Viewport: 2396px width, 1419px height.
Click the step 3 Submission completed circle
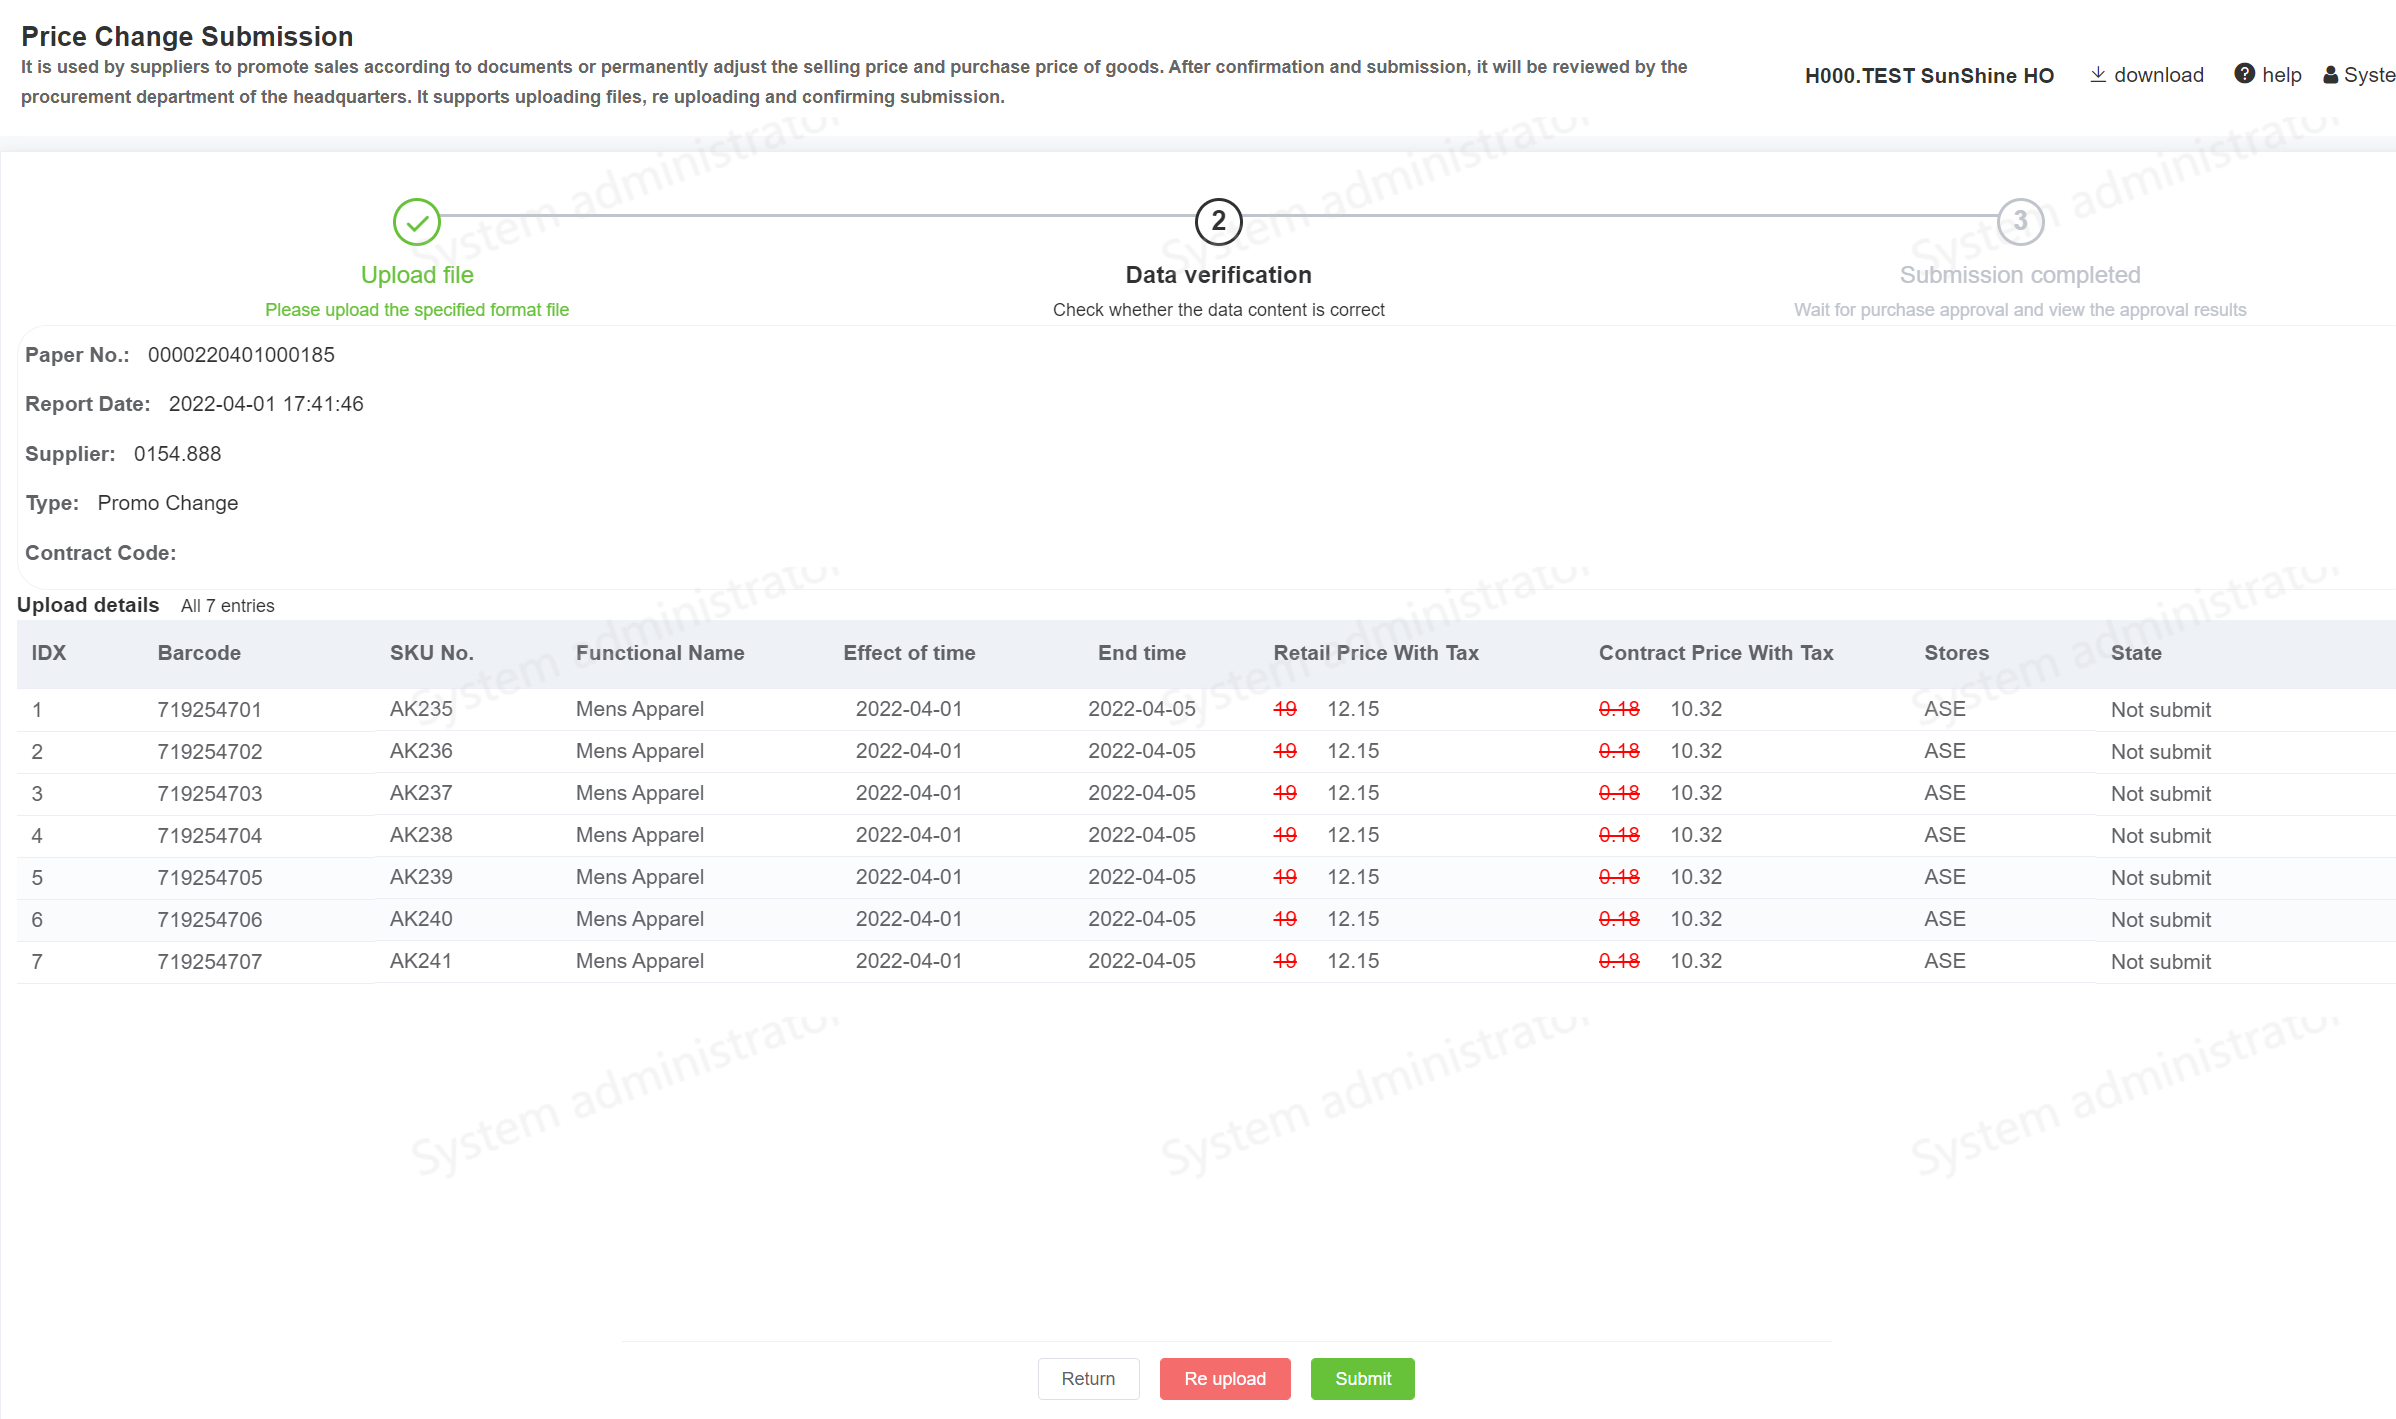click(x=2020, y=222)
